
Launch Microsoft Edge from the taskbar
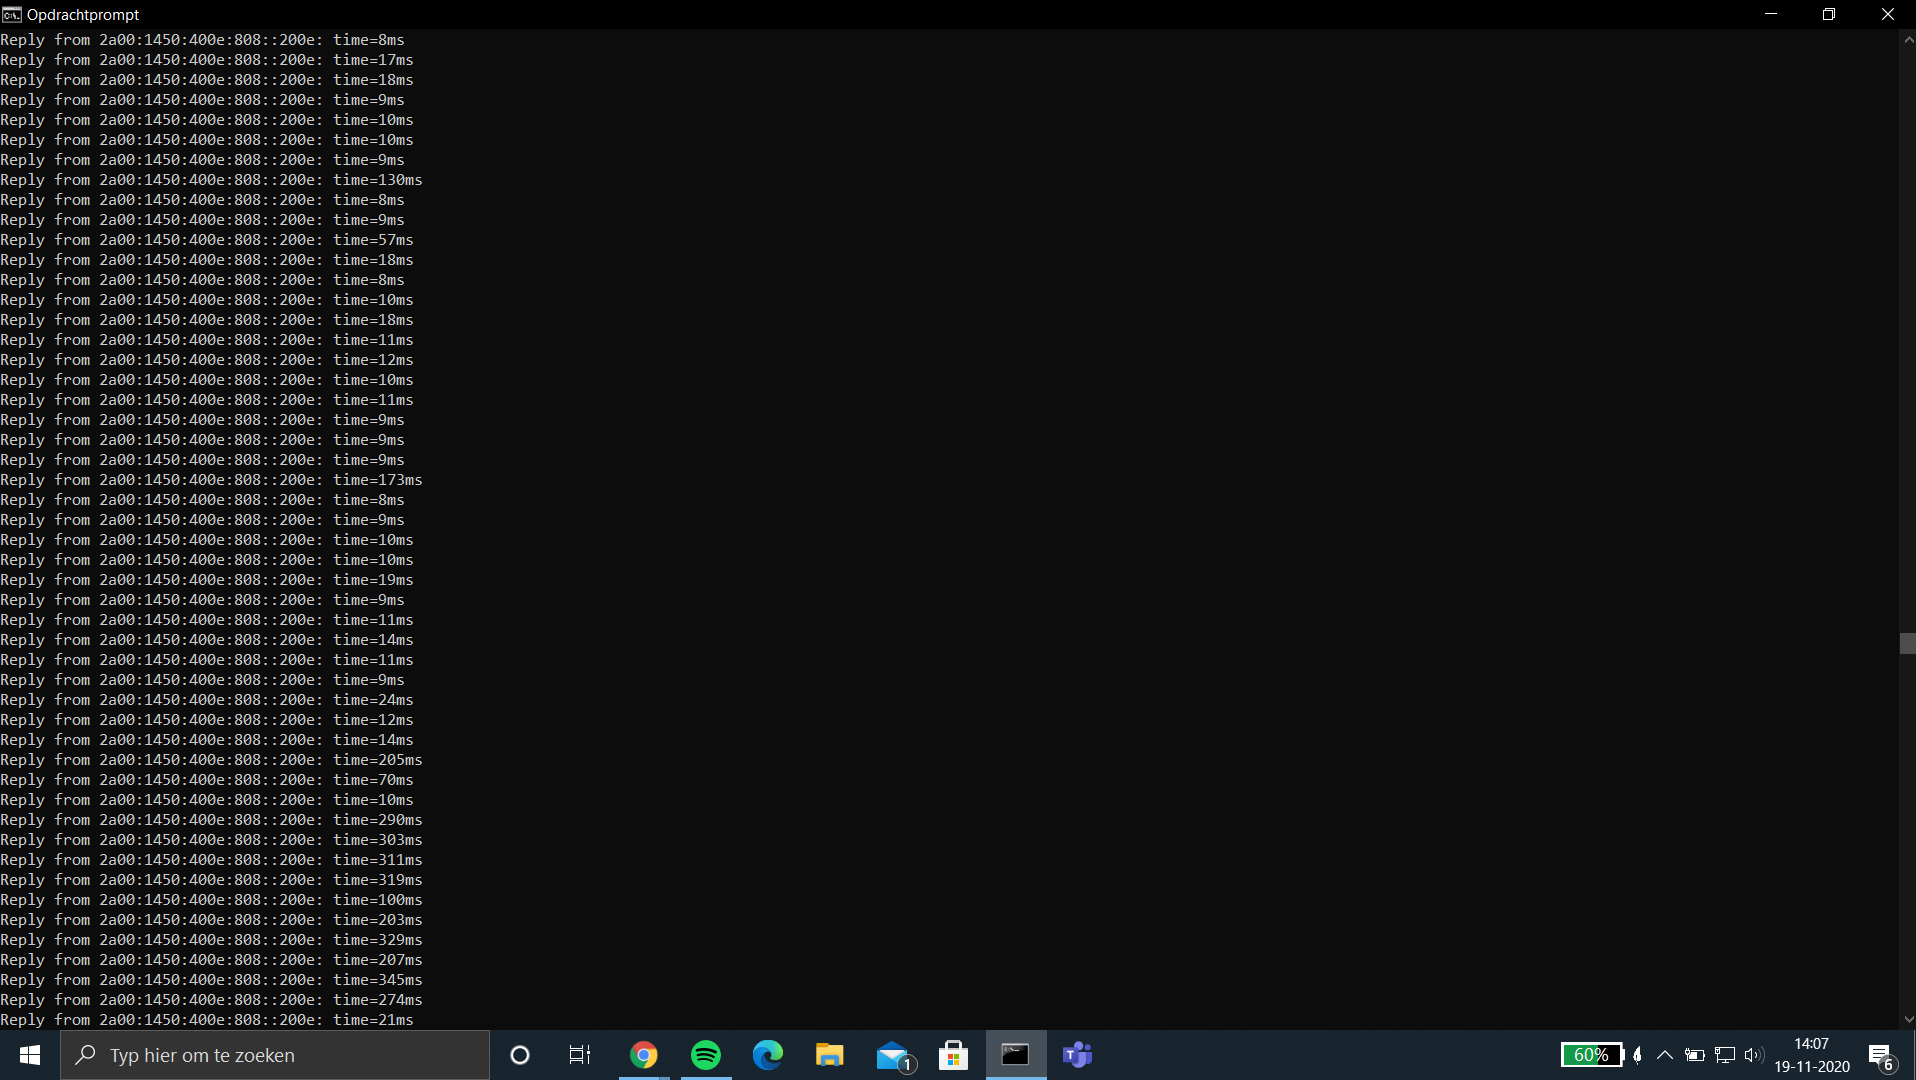pos(768,1055)
